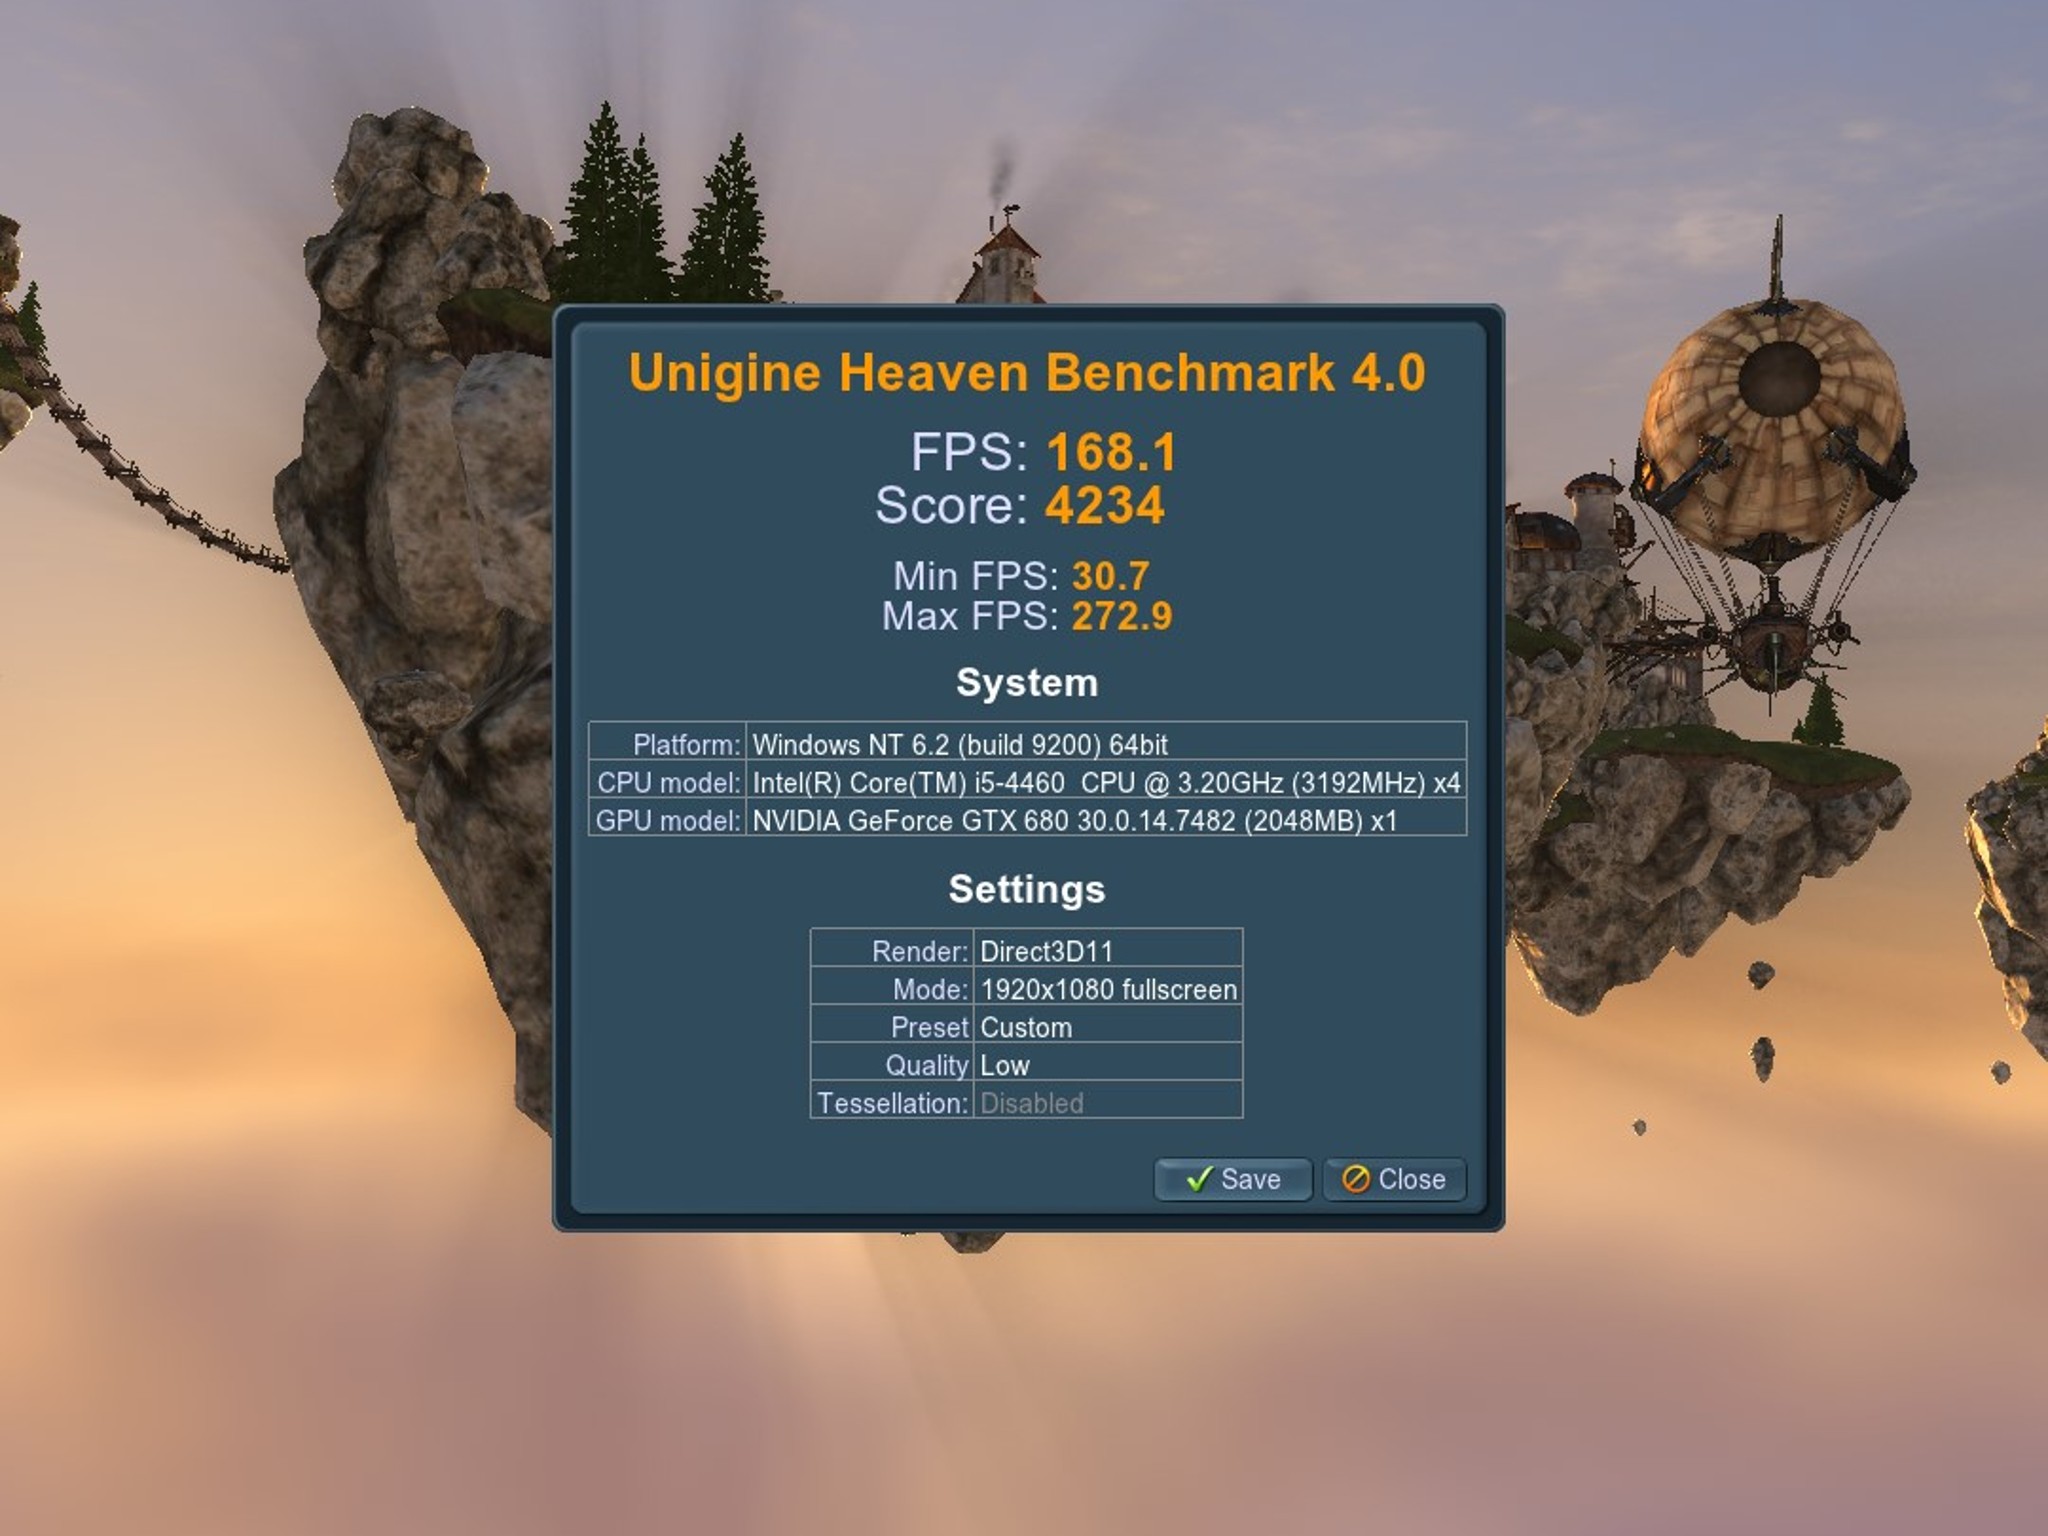Save the benchmark results
This screenshot has height=1536, width=2048.
tap(1233, 1179)
